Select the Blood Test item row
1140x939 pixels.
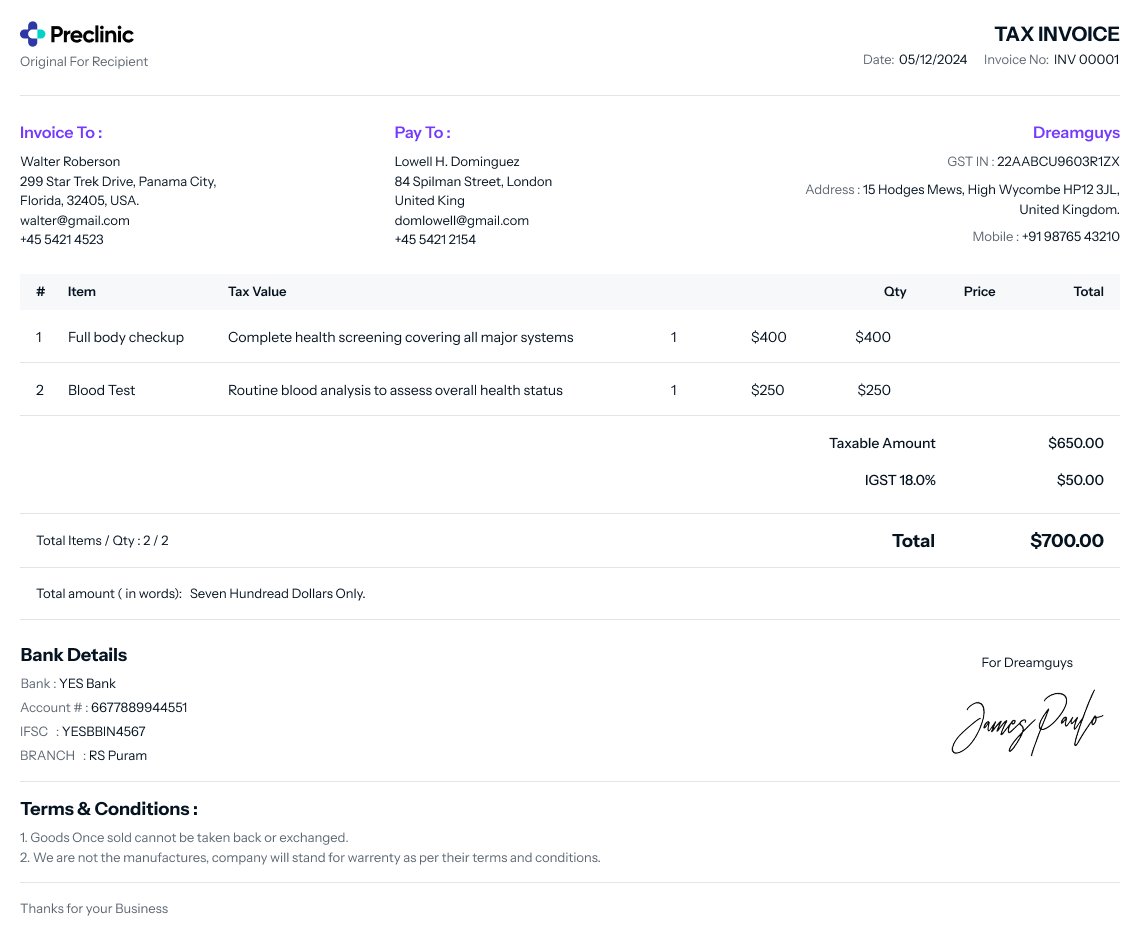click(101, 390)
